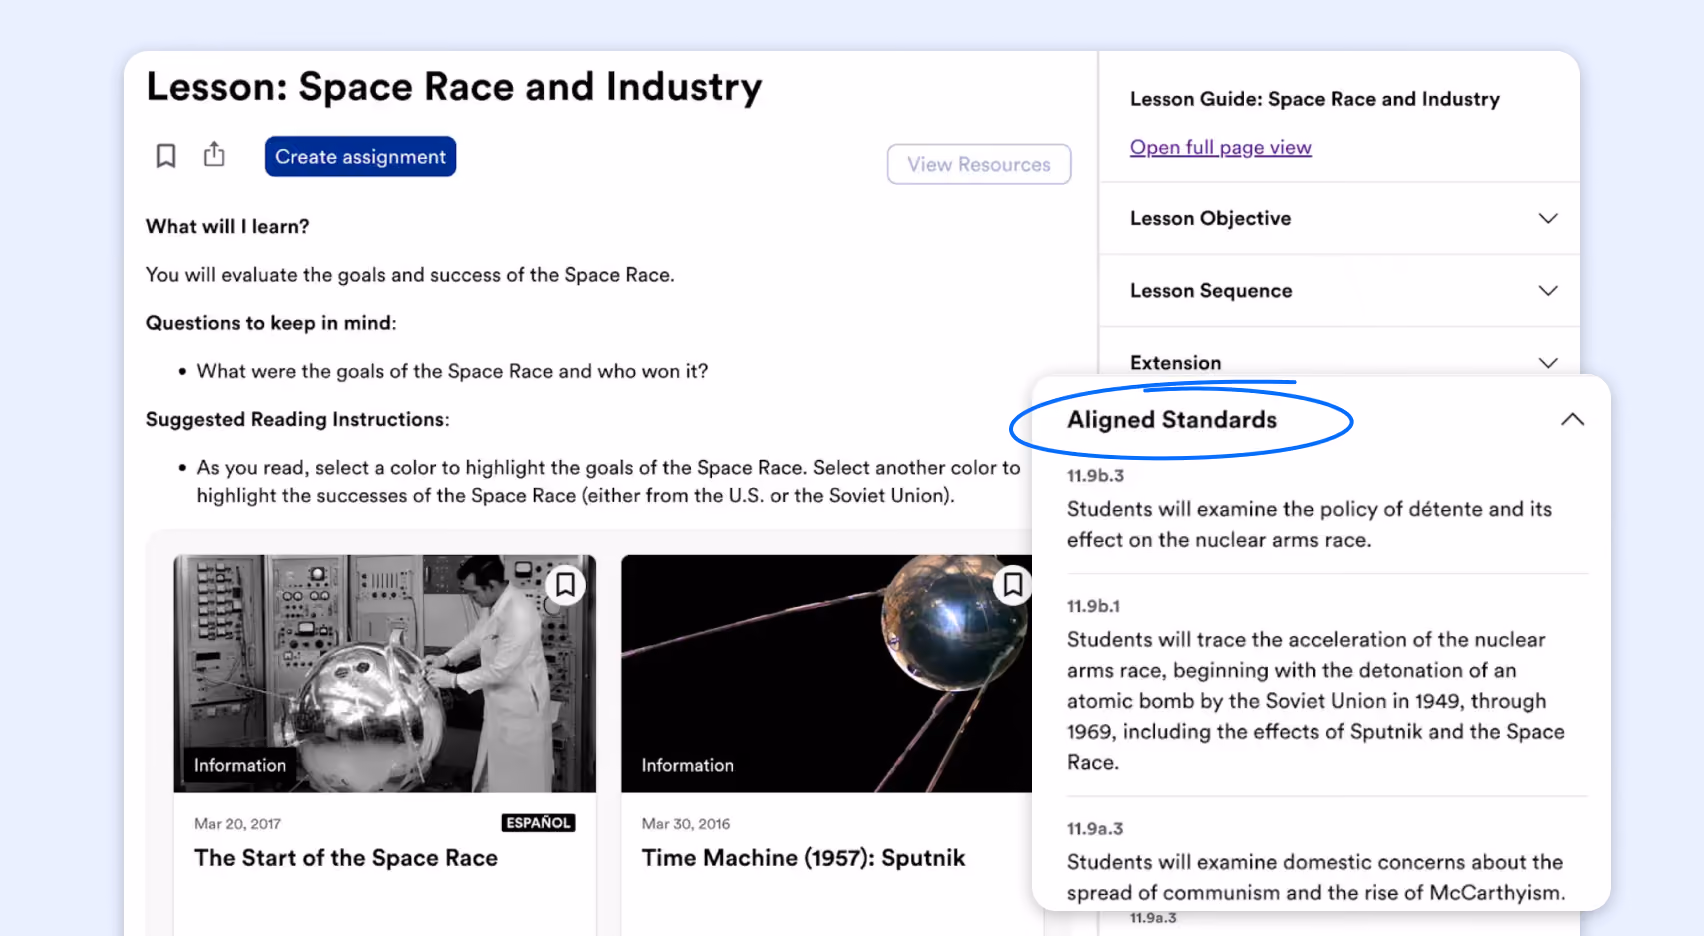The height and width of the screenshot is (936, 1704).
Task: Open View Resources
Action: (x=979, y=164)
